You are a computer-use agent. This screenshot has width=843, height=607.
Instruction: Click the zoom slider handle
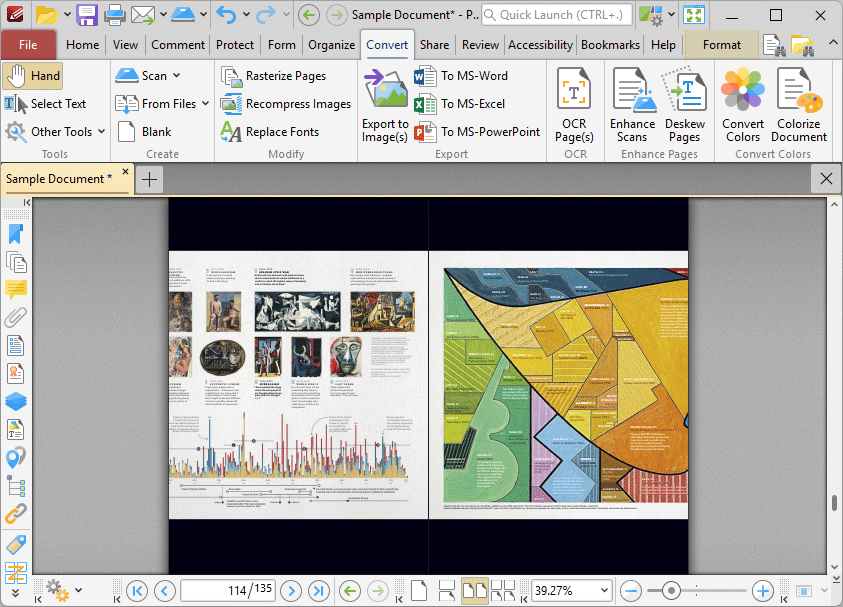671,591
